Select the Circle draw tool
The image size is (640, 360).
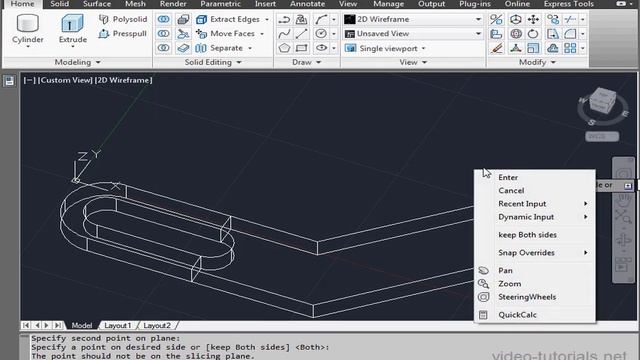click(321, 33)
